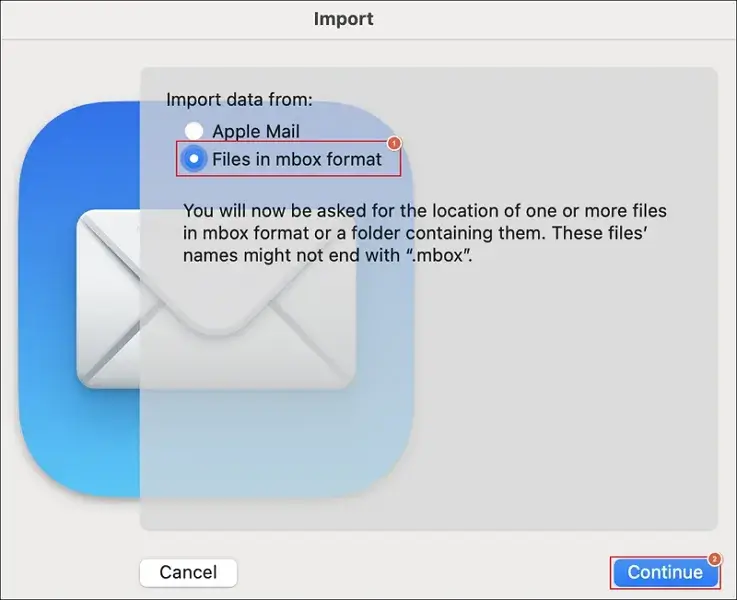The width and height of the screenshot is (737, 600).
Task: Choose the Files in mbox format option
Action: pos(194,159)
